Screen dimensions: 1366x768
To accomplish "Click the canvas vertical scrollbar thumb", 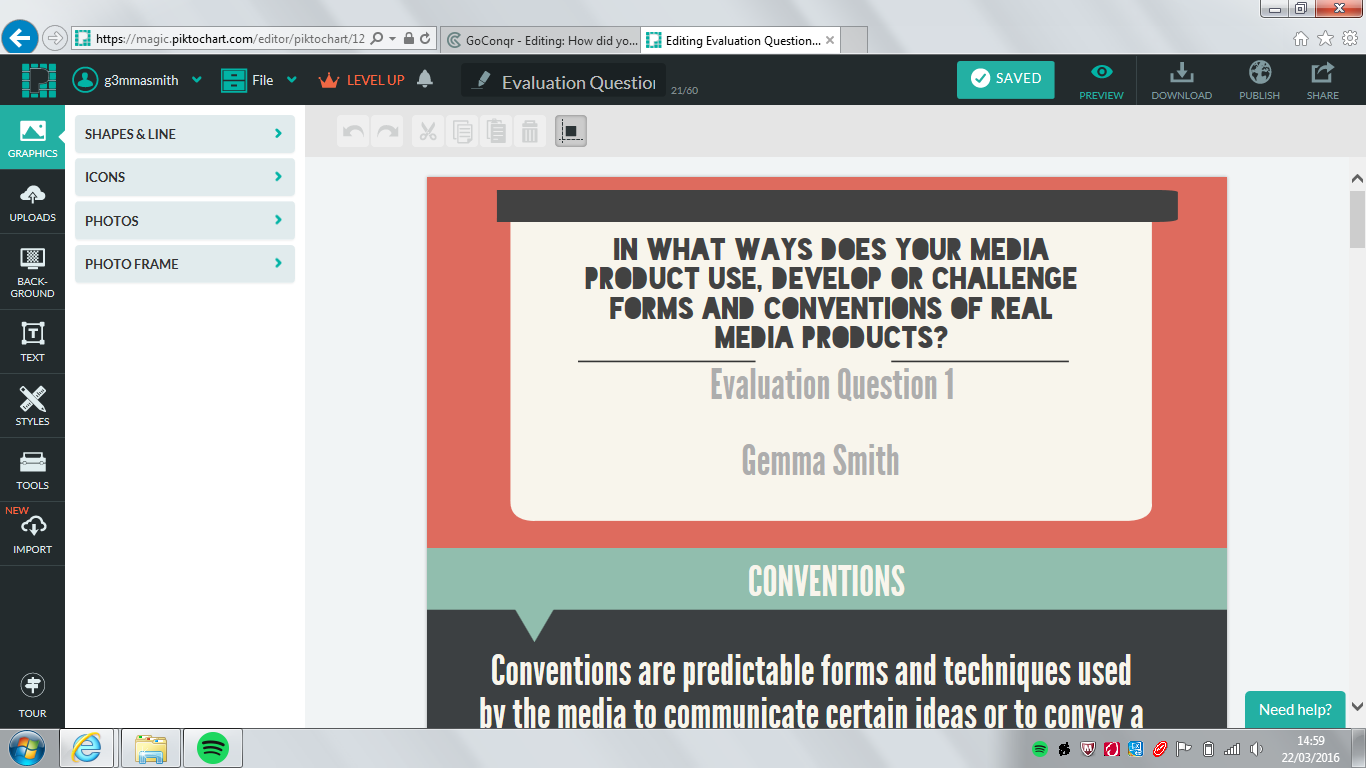I will 1357,217.
